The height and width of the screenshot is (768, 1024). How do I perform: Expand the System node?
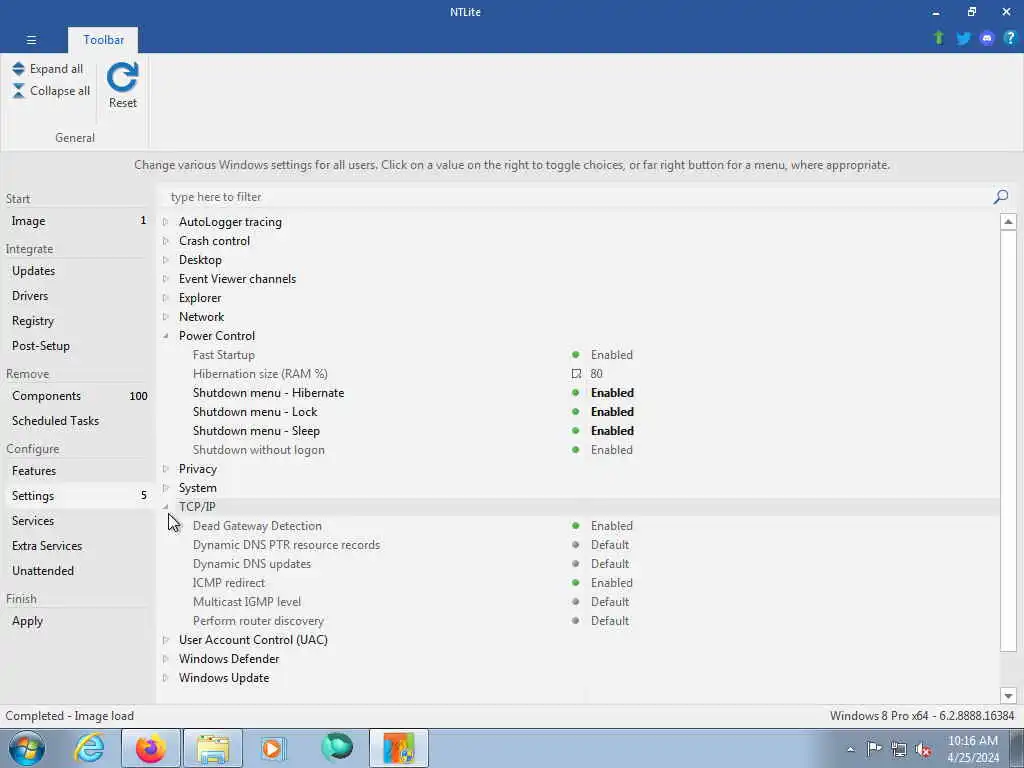click(166, 488)
